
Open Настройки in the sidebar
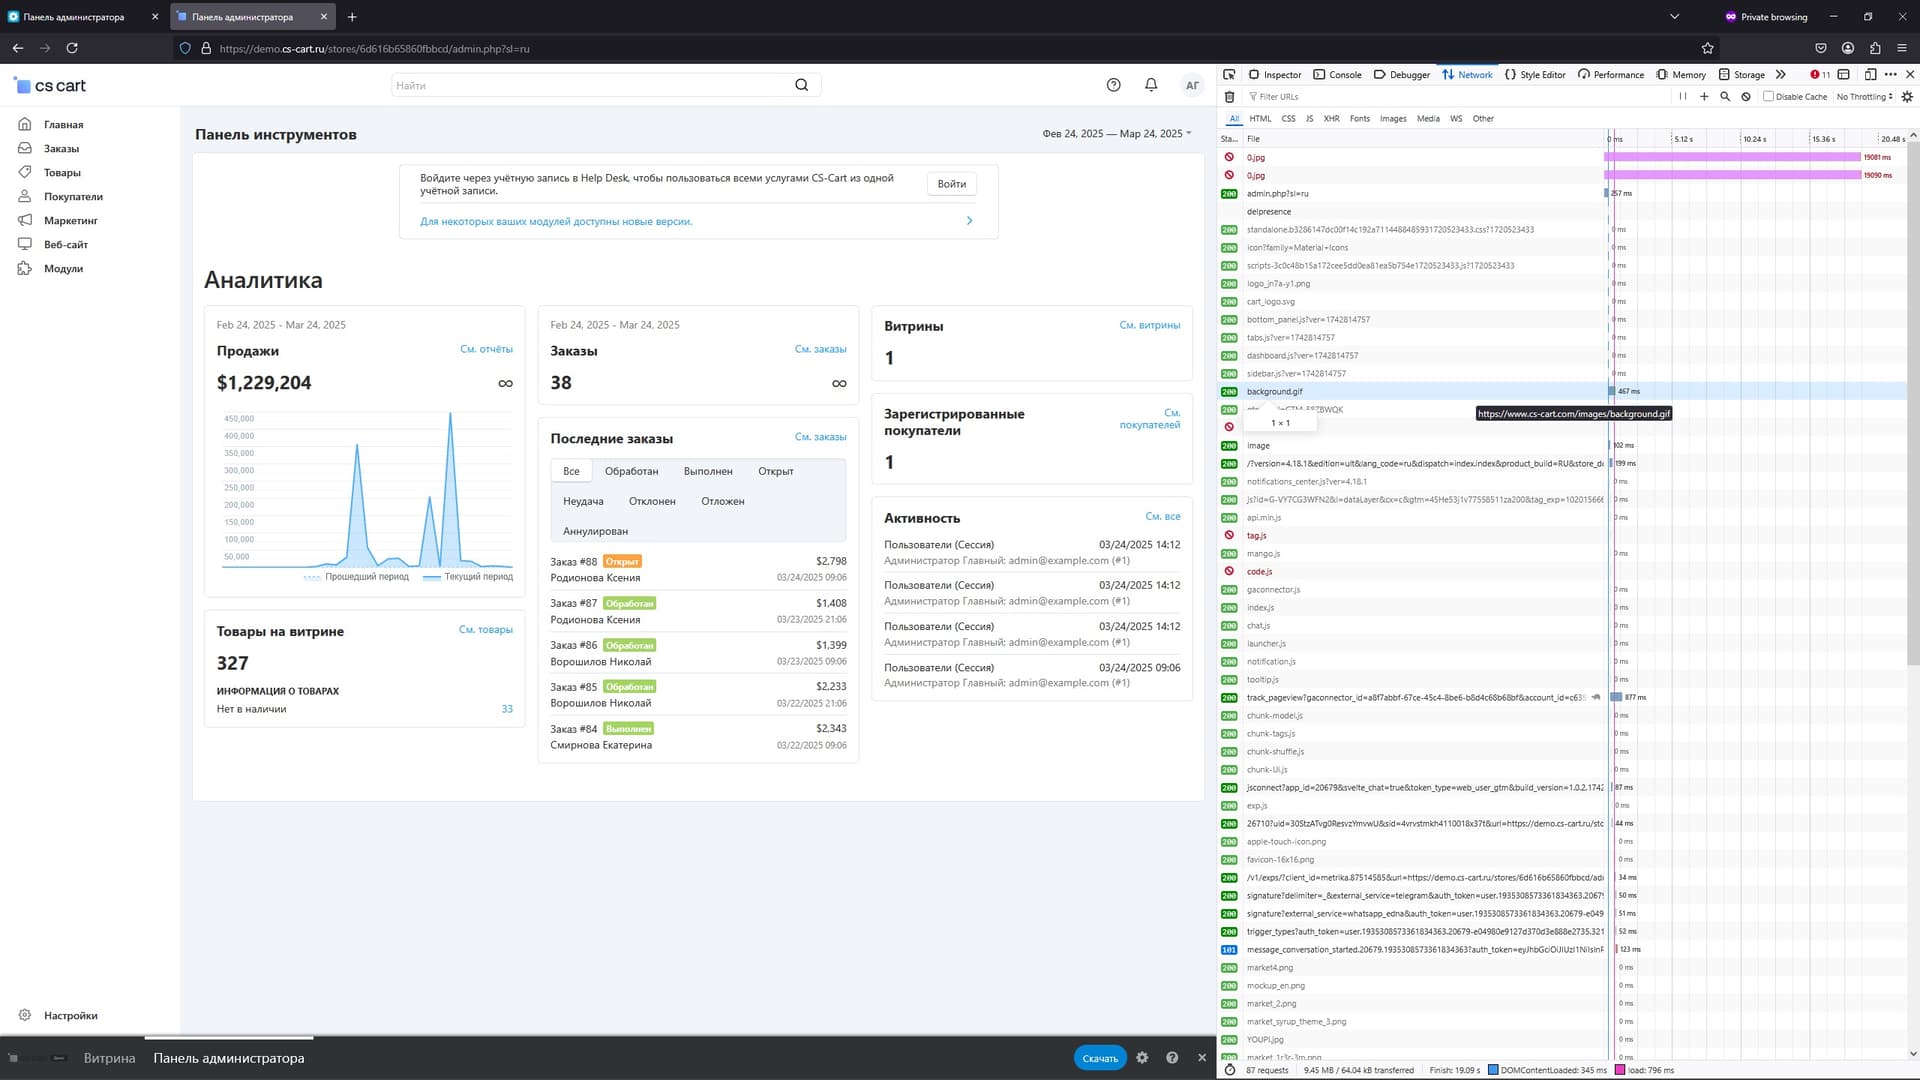point(70,1016)
